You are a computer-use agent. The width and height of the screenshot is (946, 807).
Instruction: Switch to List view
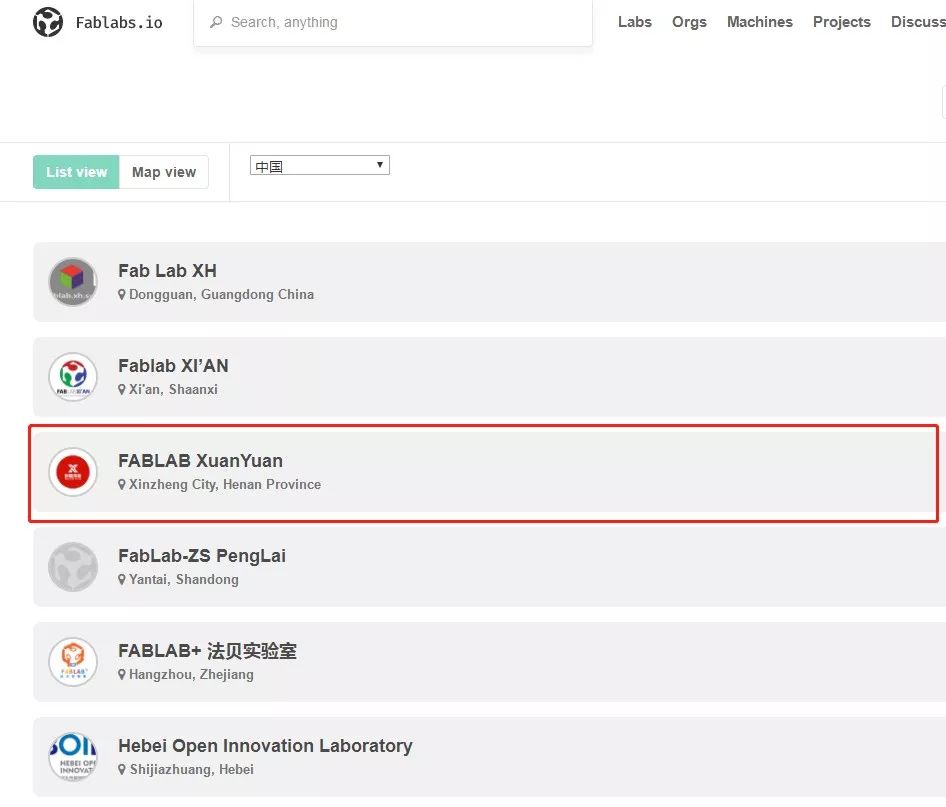(x=76, y=172)
